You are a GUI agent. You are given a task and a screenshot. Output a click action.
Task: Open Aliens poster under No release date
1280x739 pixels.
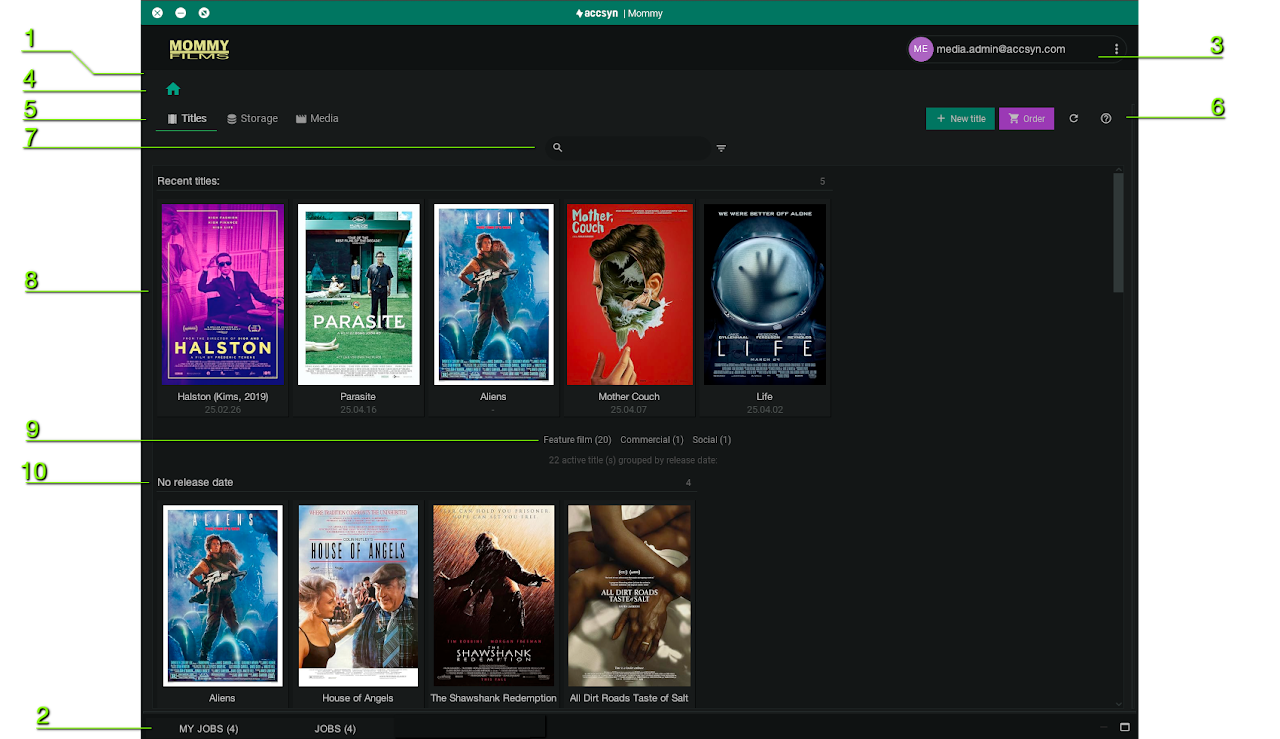click(222, 596)
